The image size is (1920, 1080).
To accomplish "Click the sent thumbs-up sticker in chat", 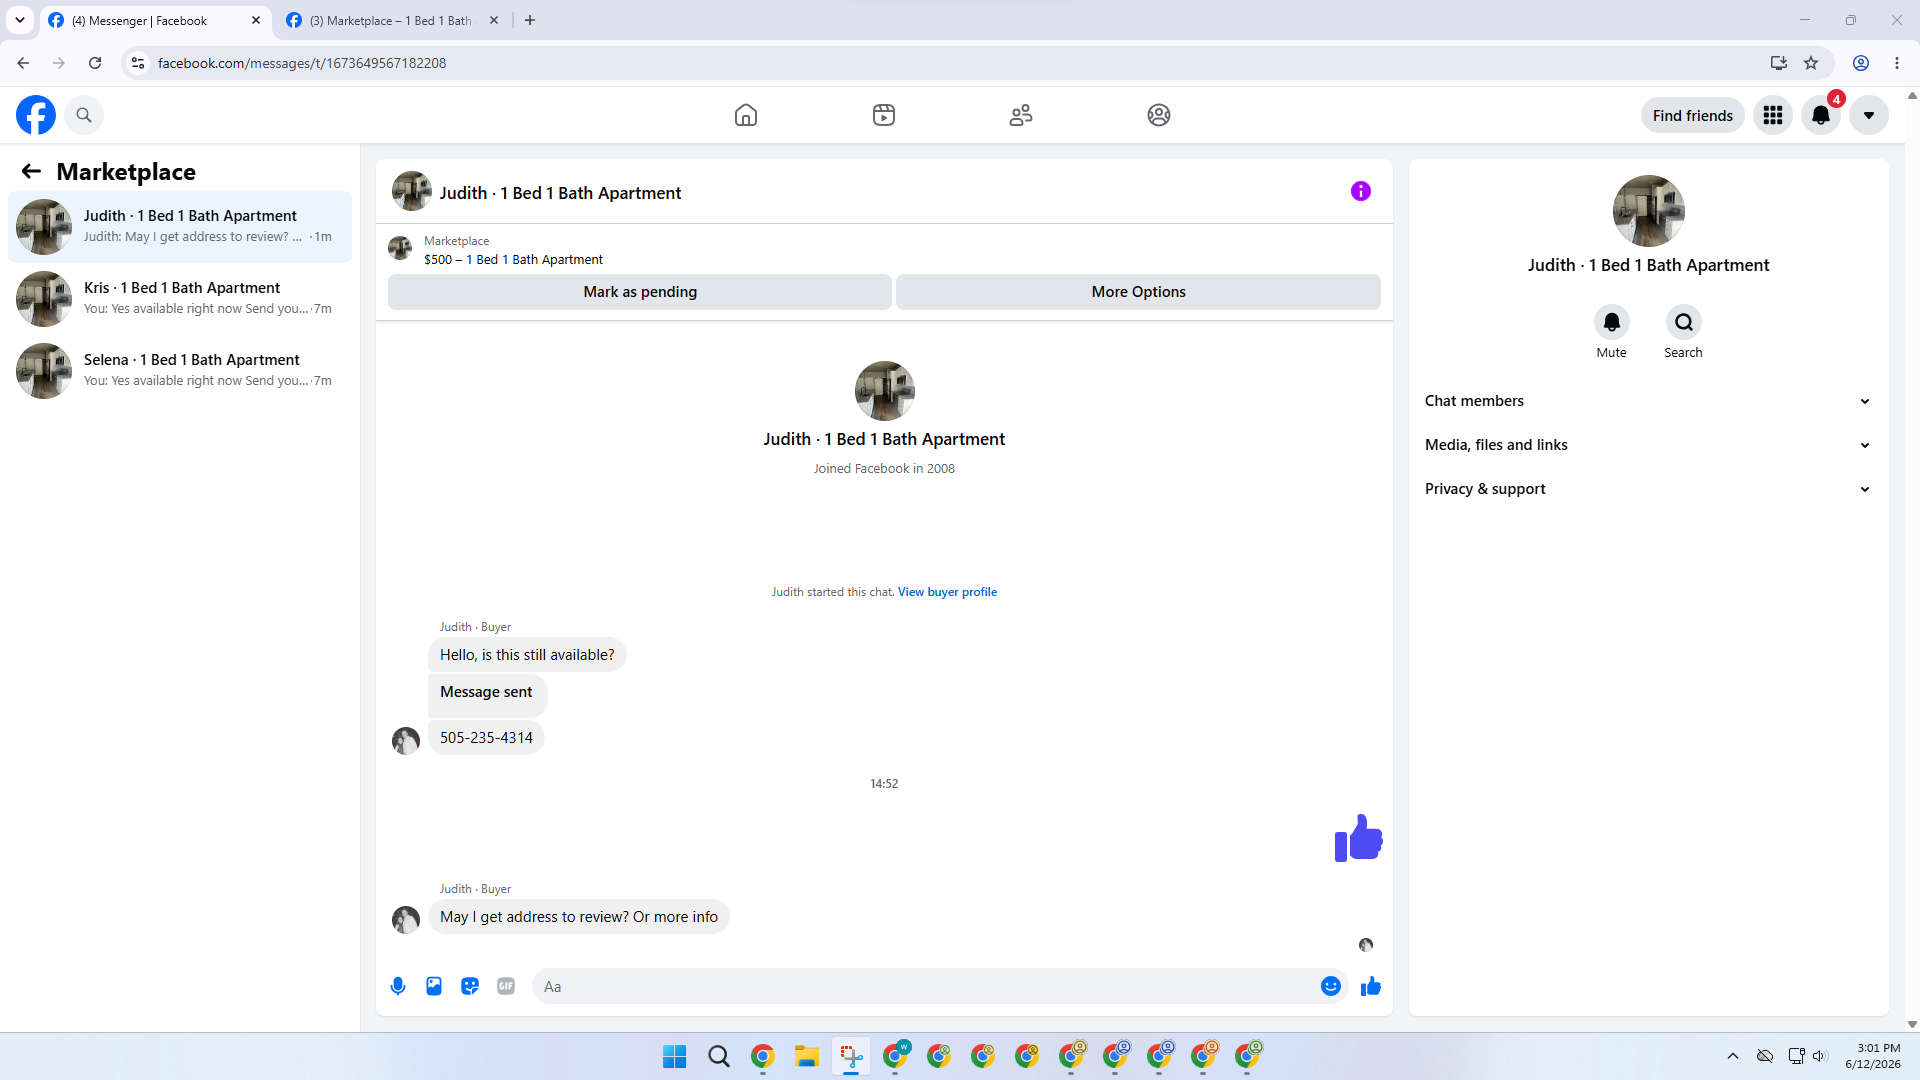I will point(1358,838).
